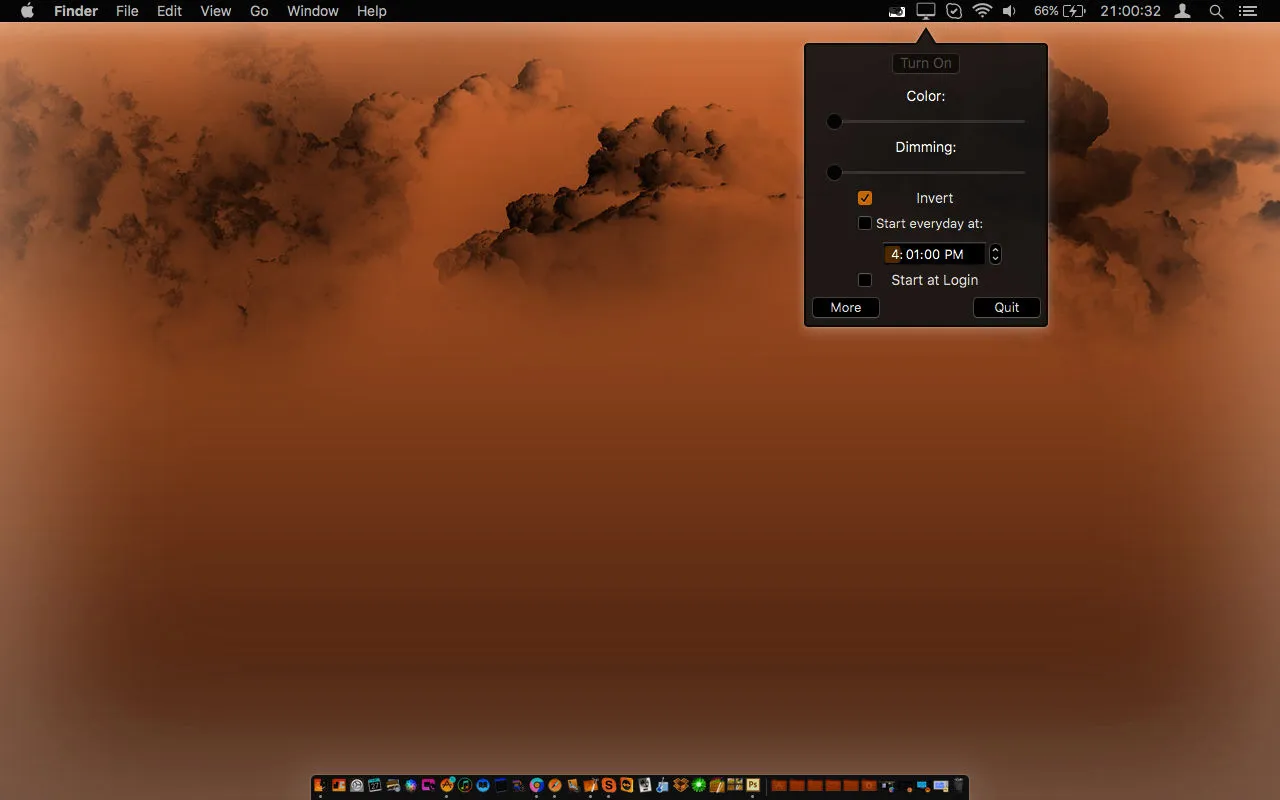Open Notification Center from the menu bar

pos(1247,11)
